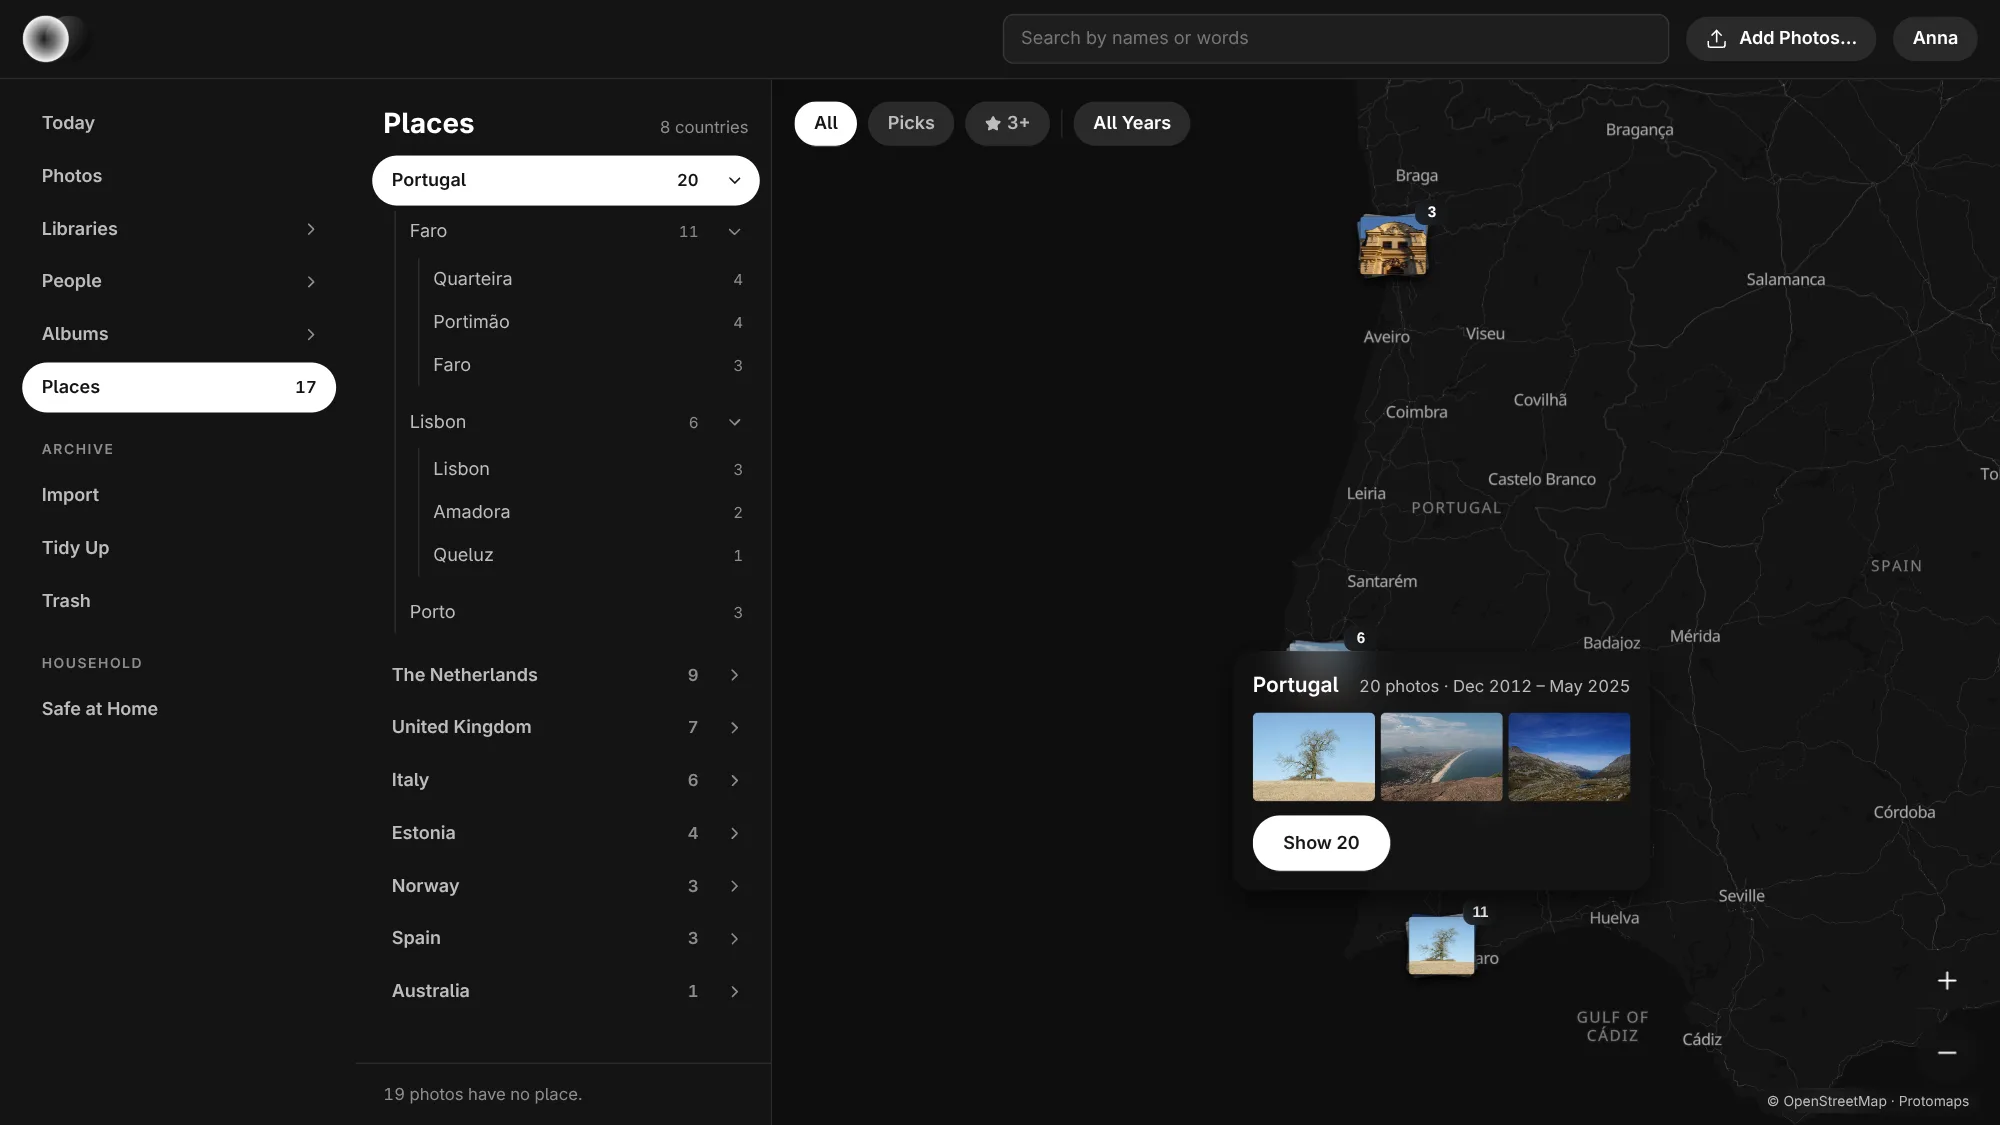Expand the Spain country chevron
The width and height of the screenshot is (2000, 1125).
[734, 939]
